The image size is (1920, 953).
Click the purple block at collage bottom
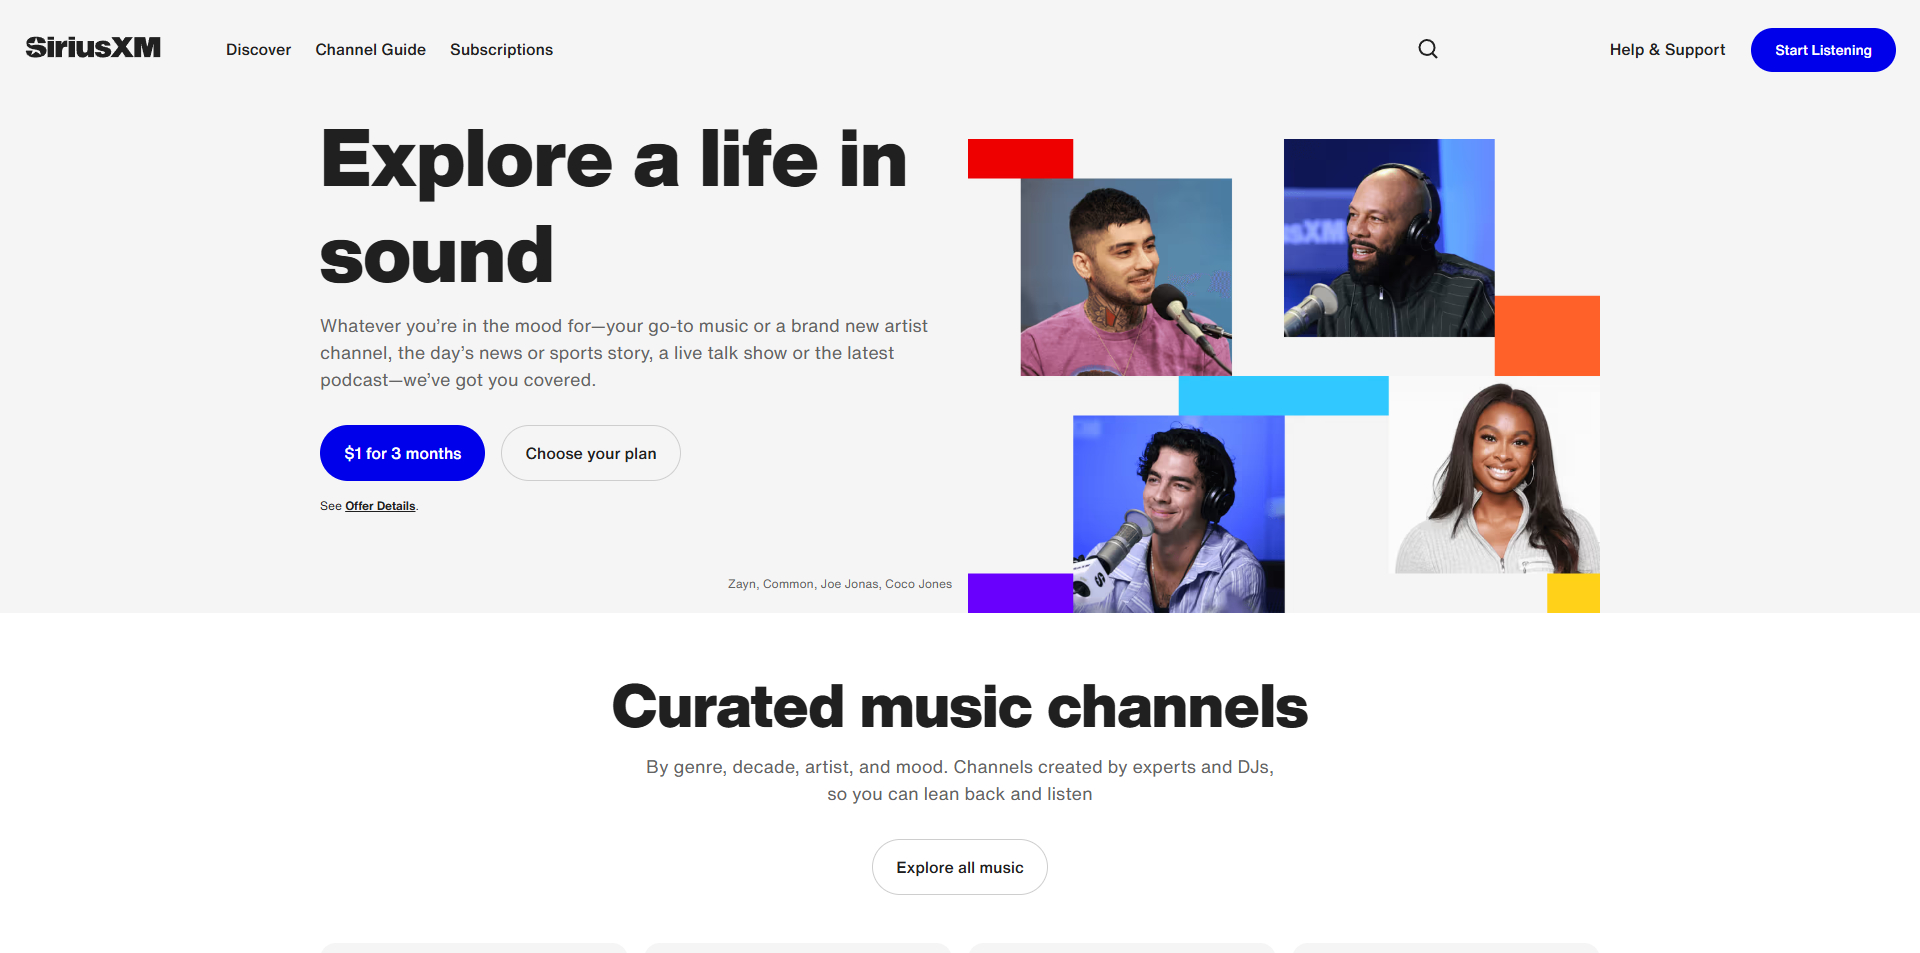tap(1019, 592)
